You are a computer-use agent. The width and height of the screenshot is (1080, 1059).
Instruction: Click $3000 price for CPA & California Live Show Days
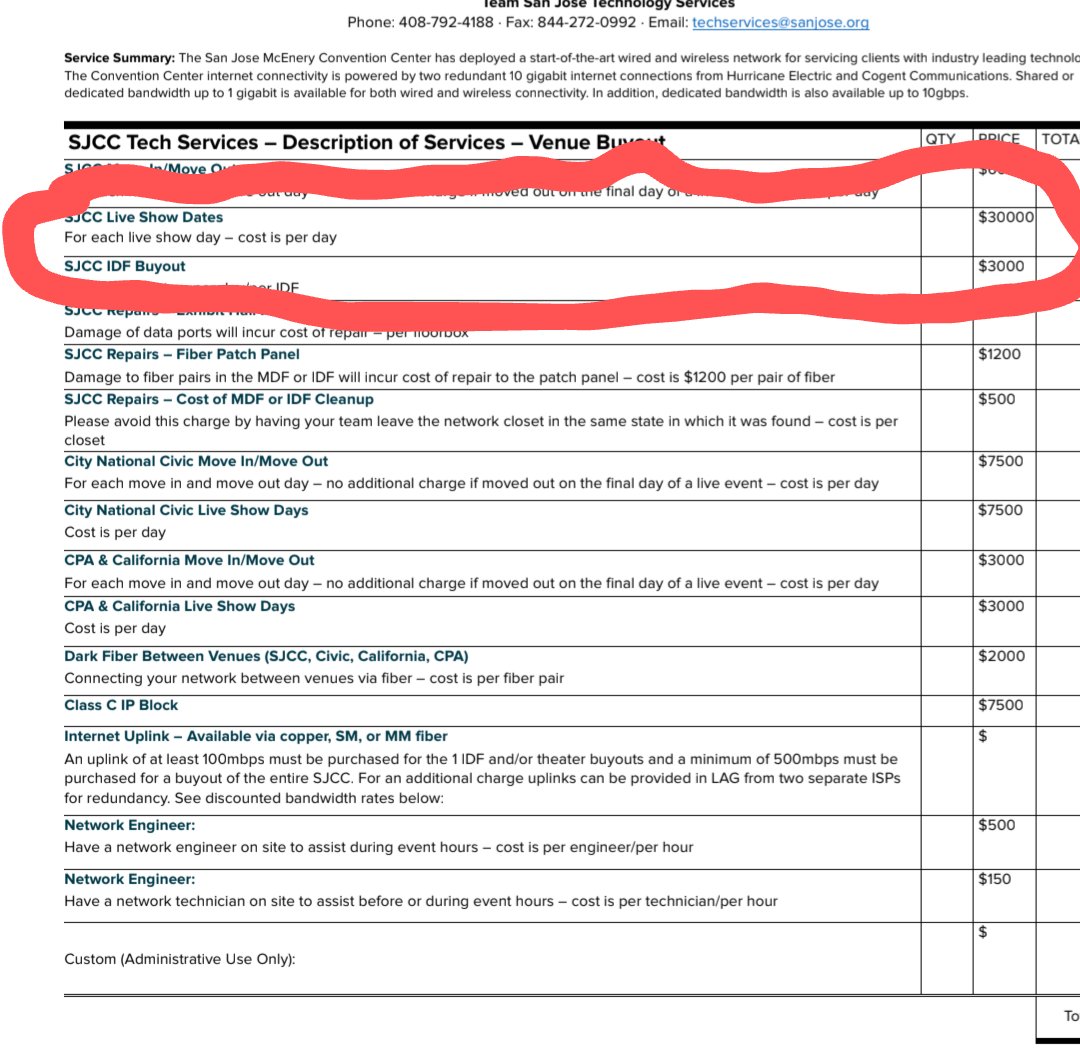(1001, 606)
